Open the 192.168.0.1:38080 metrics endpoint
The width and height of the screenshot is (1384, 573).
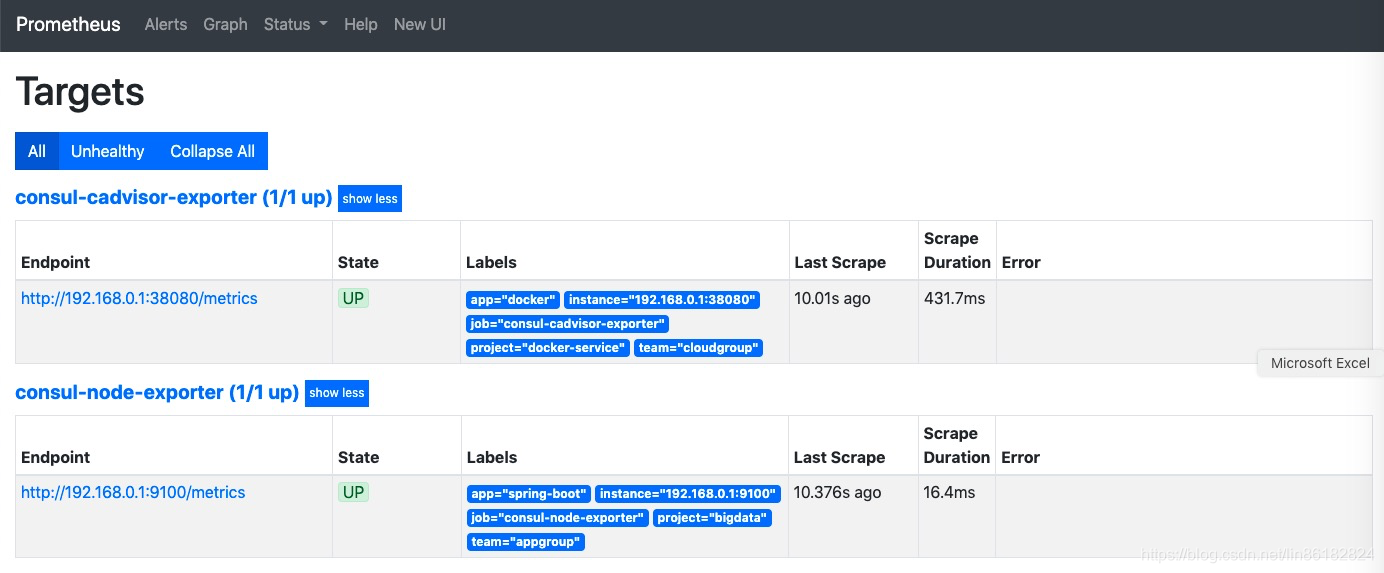[x=139, y=298]
